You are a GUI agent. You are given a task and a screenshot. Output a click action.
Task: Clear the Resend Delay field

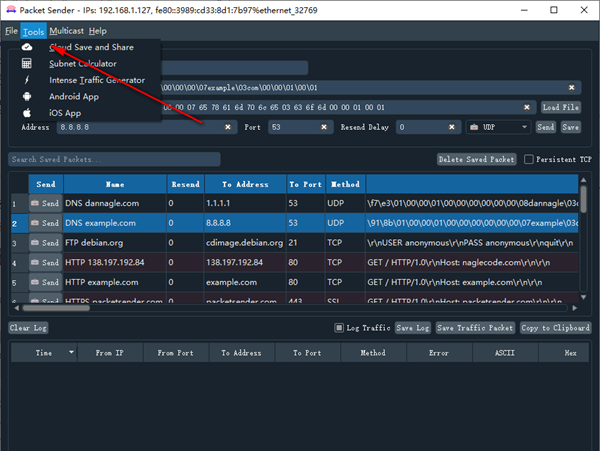[452, 127]
